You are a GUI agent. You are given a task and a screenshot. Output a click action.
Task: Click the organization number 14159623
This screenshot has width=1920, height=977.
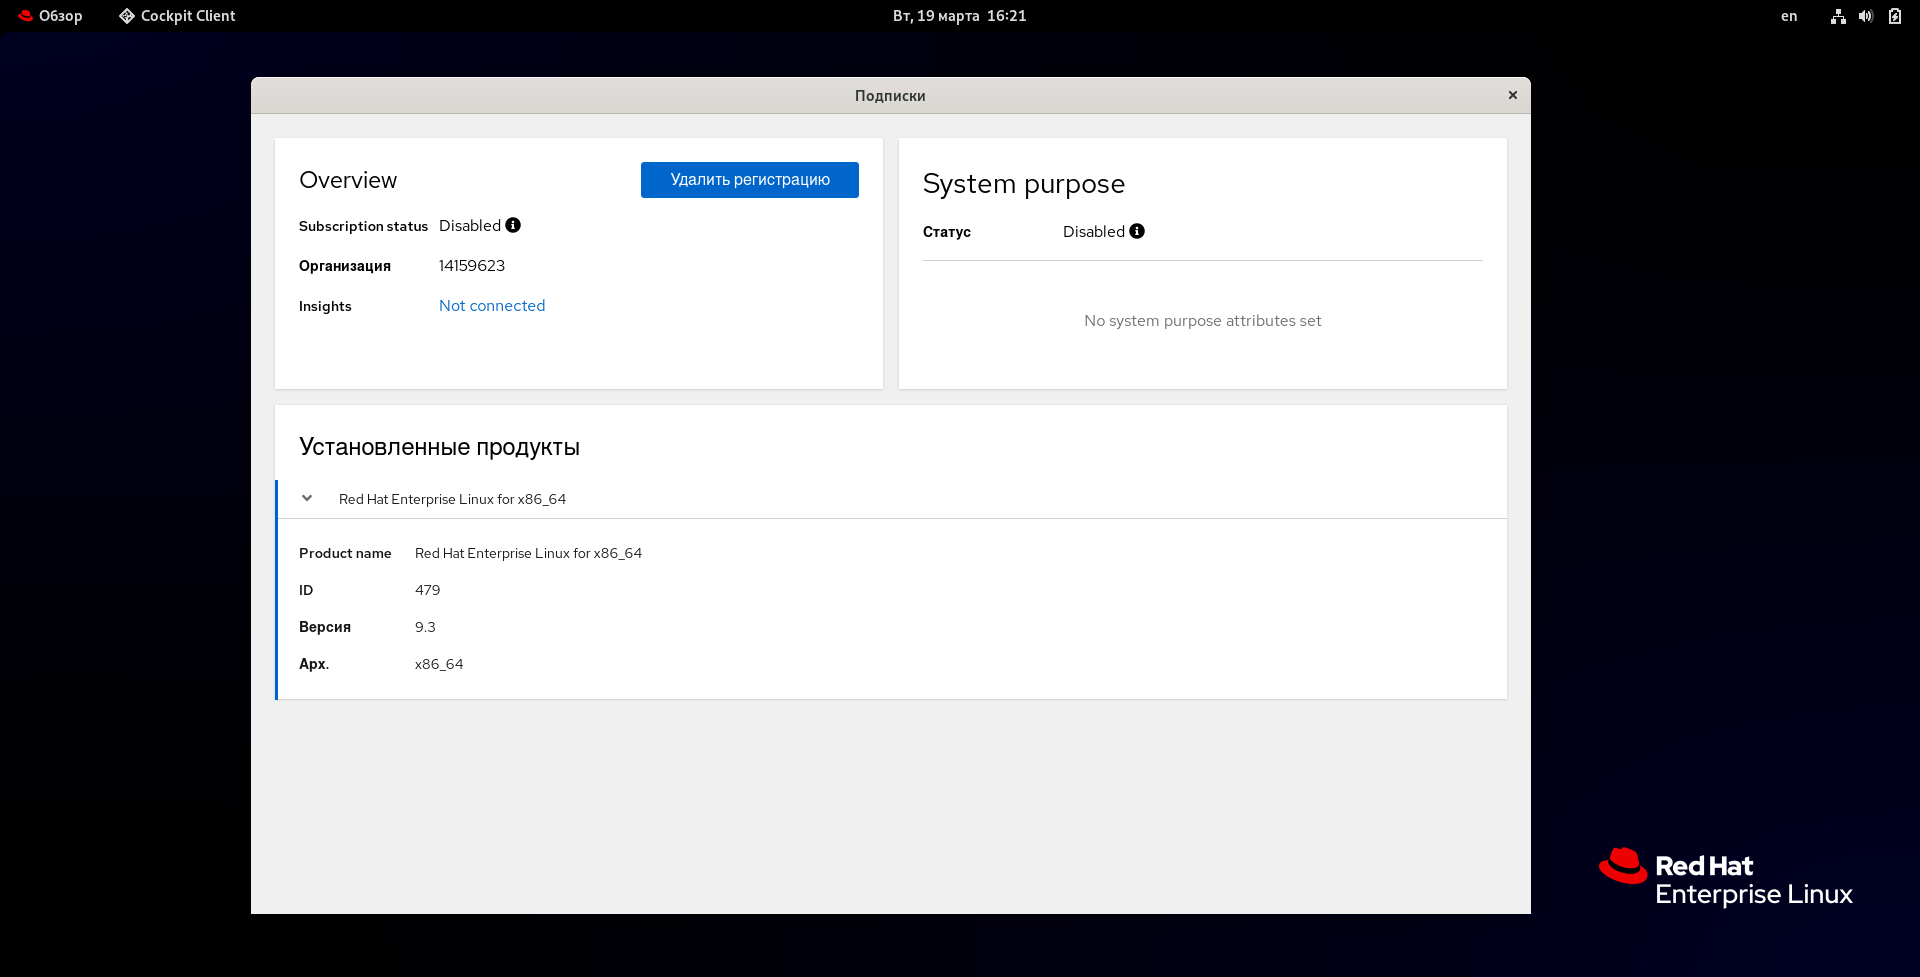tap(472, 266)
